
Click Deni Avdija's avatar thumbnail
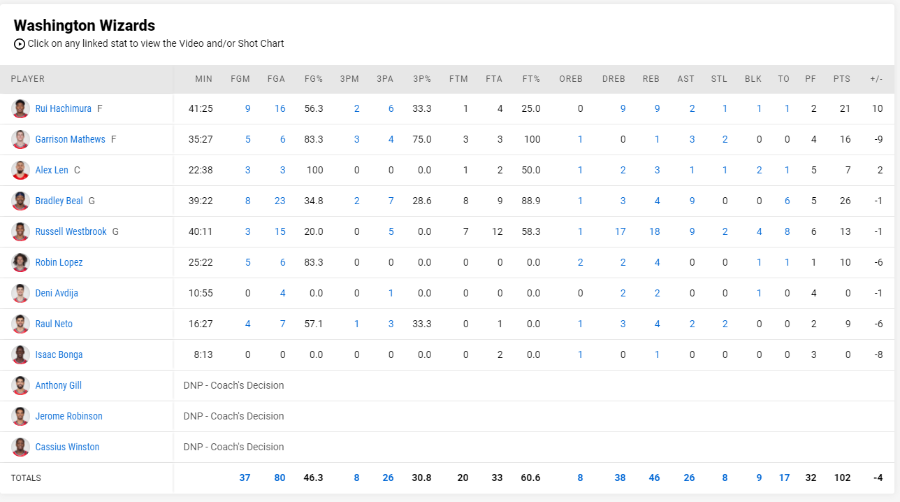point(21,293)
